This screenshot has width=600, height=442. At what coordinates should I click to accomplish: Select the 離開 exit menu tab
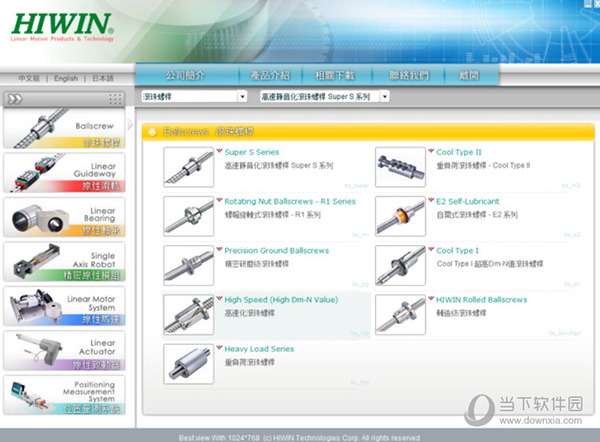pyautogui.click(x=469, y=75)
